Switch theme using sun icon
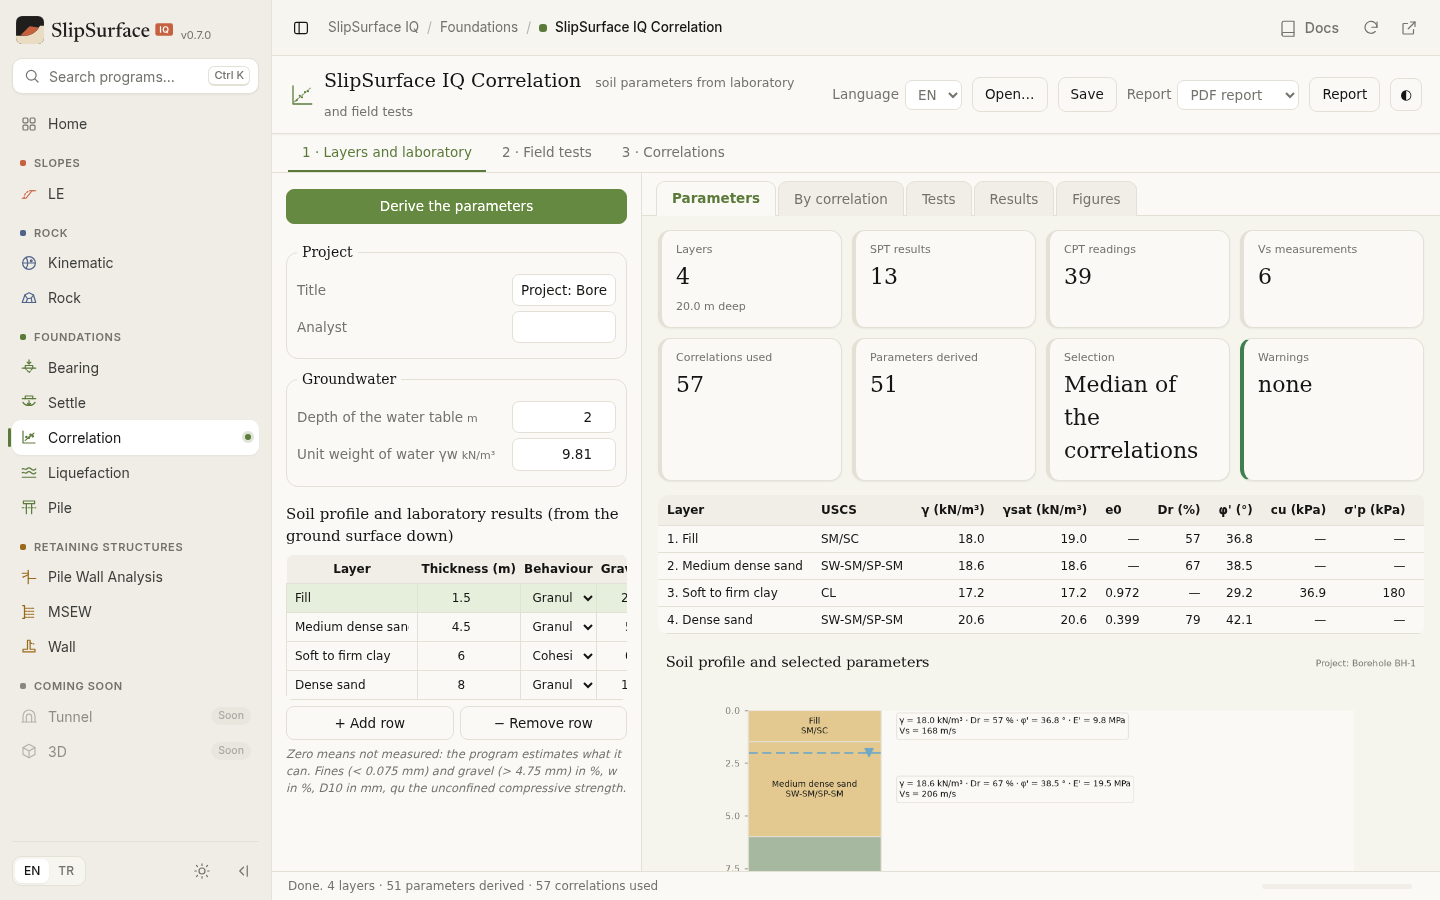Viewport: 1440px width, 900px height. coord(202,871)
